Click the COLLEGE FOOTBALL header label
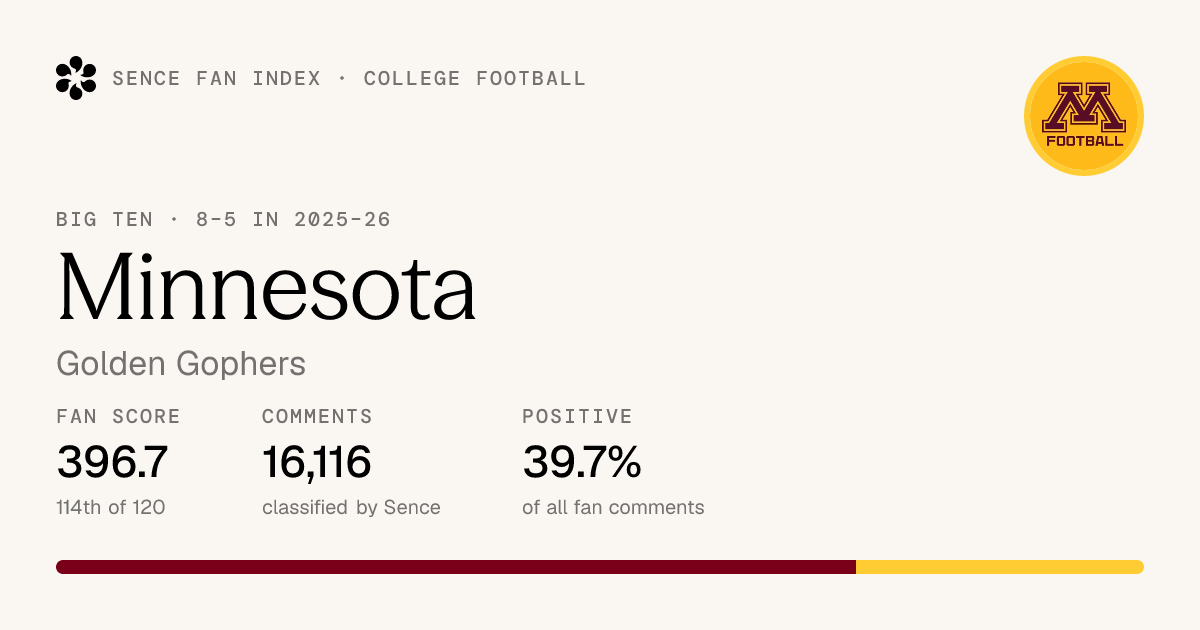 pos(475,78)
